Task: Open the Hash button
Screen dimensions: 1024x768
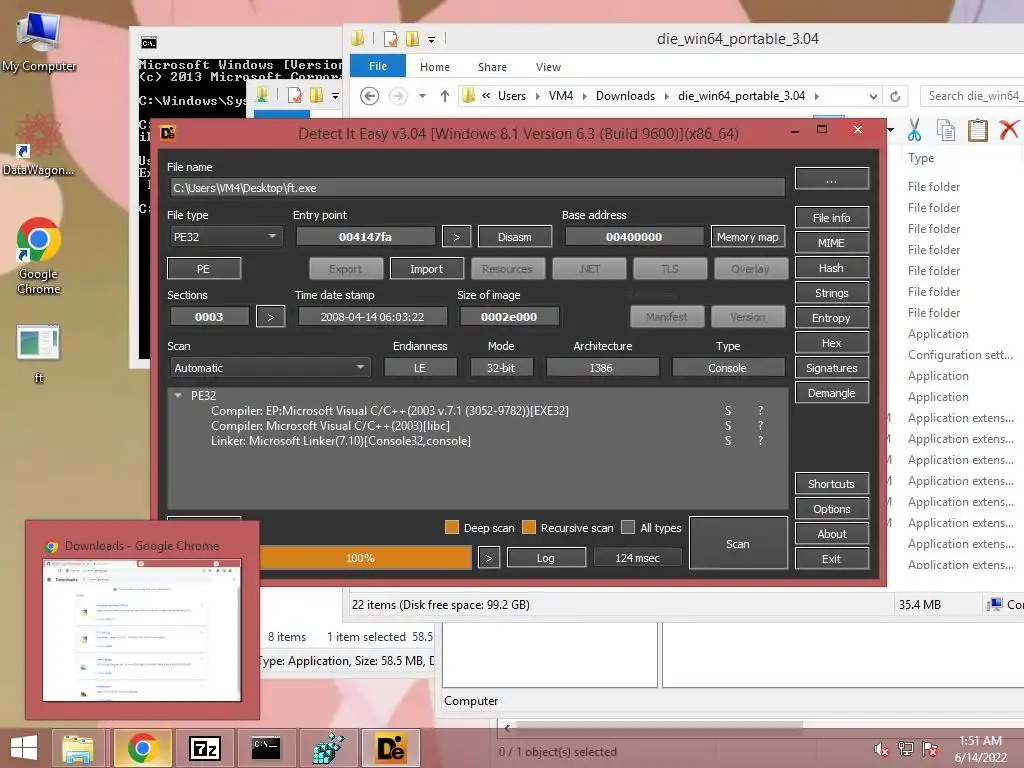Action: 831,268
